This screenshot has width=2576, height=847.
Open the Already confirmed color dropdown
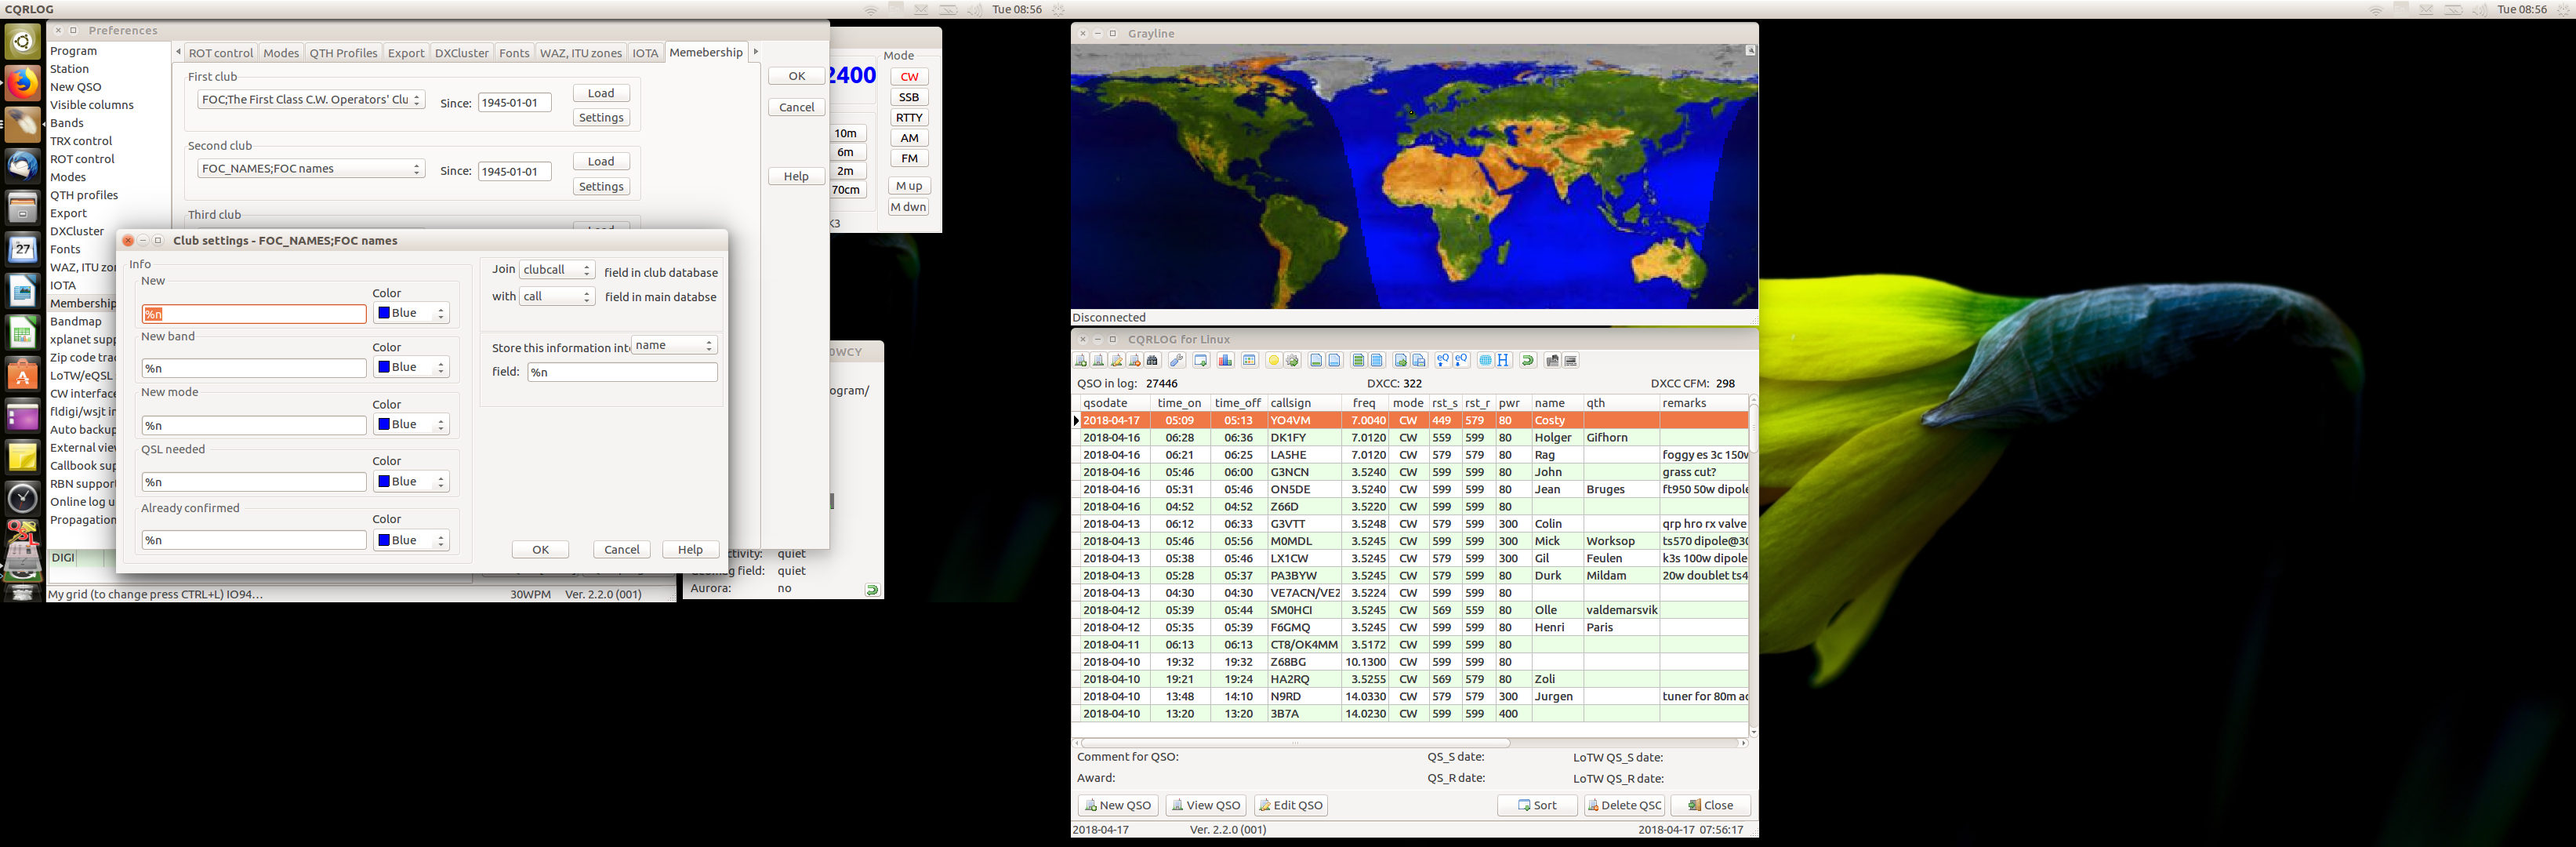click(411, 541)
